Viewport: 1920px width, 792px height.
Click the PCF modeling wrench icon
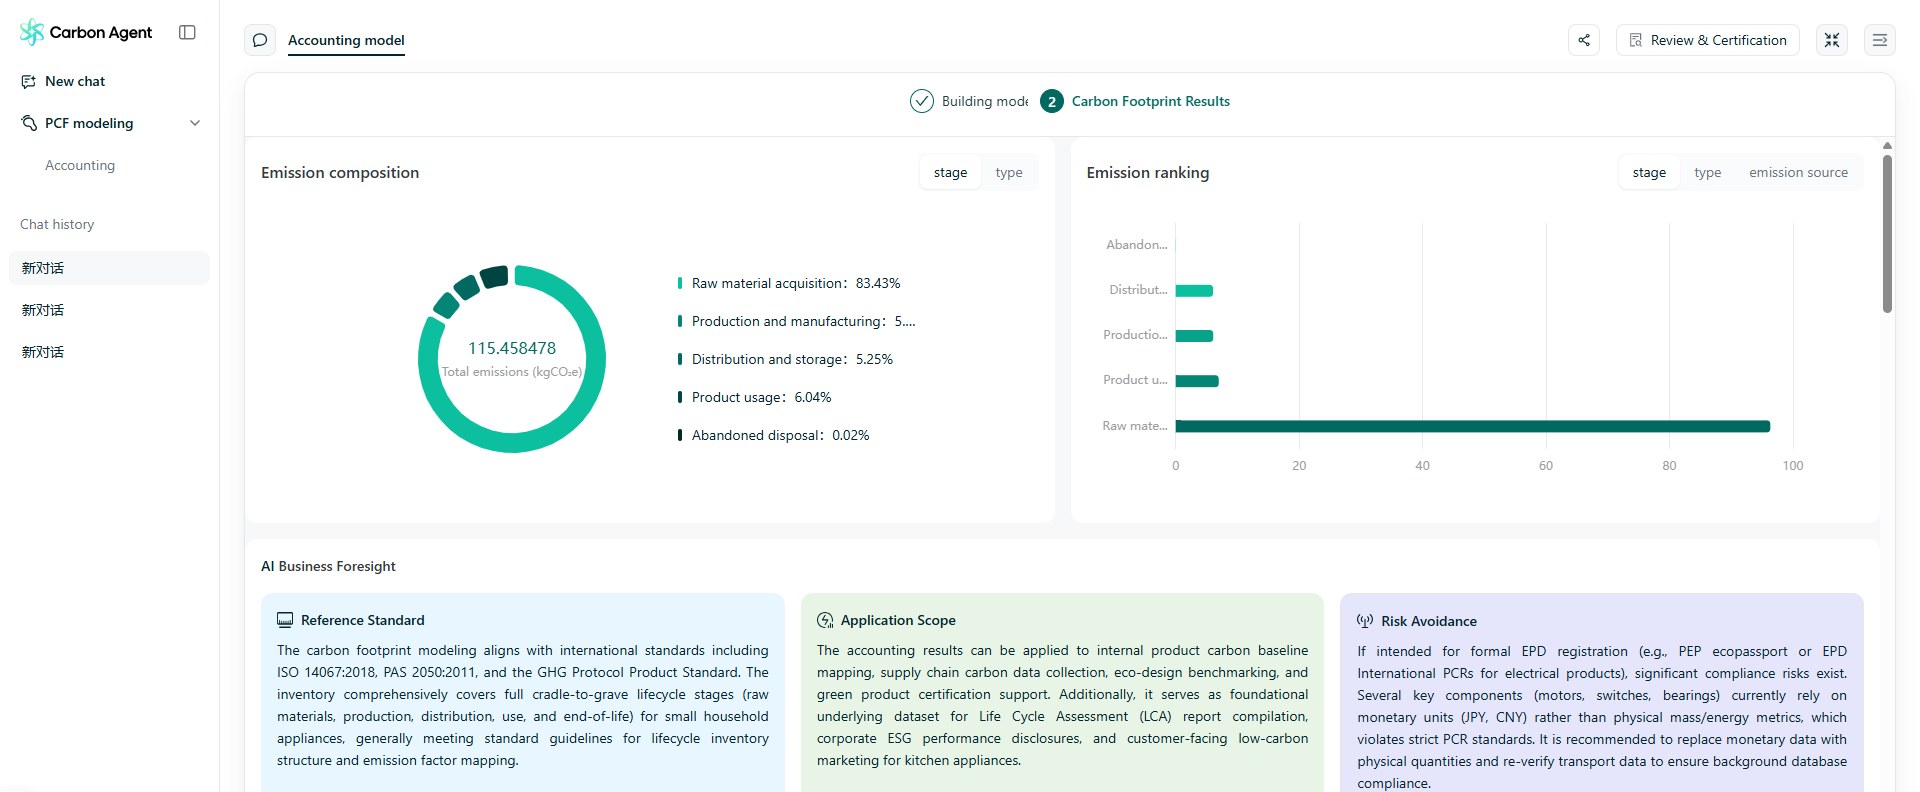29,123
